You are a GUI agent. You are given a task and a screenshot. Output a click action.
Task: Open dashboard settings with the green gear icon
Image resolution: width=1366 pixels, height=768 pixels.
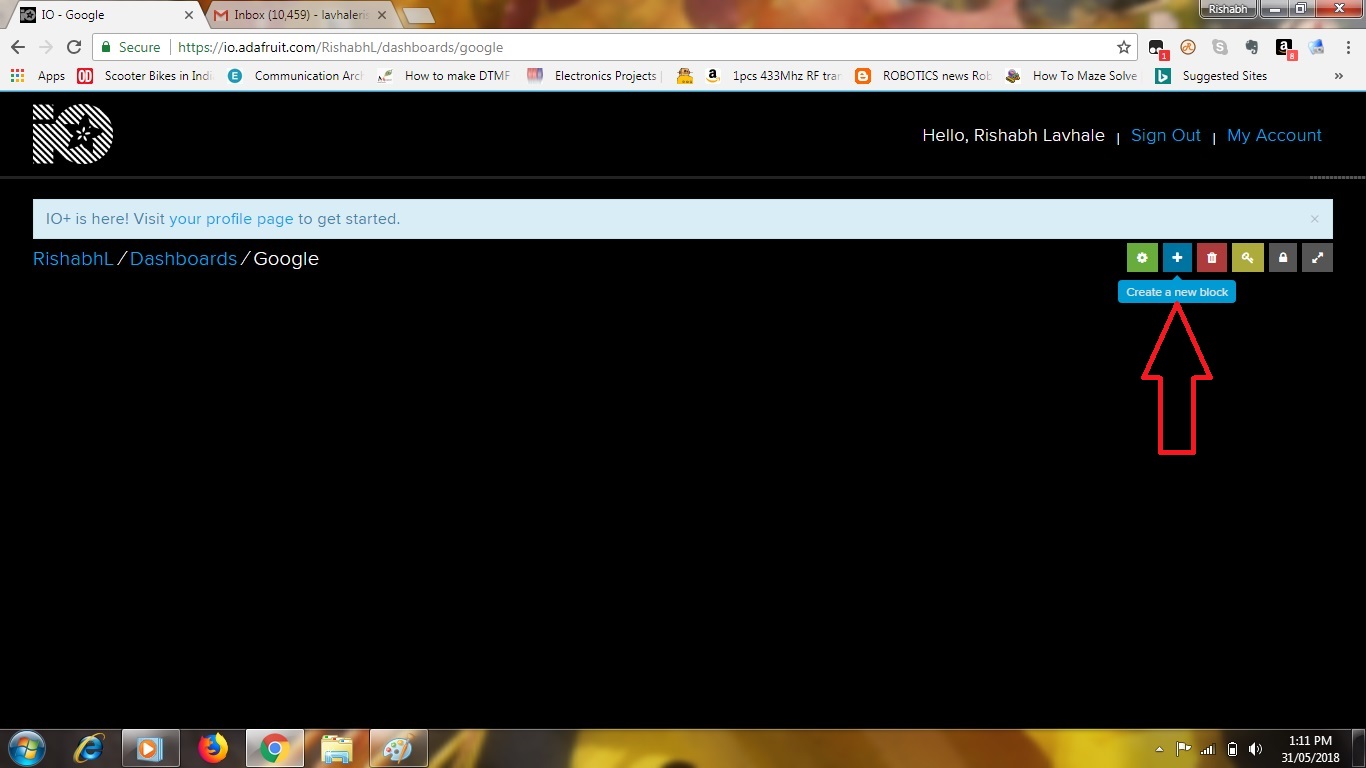point(1142,258)
